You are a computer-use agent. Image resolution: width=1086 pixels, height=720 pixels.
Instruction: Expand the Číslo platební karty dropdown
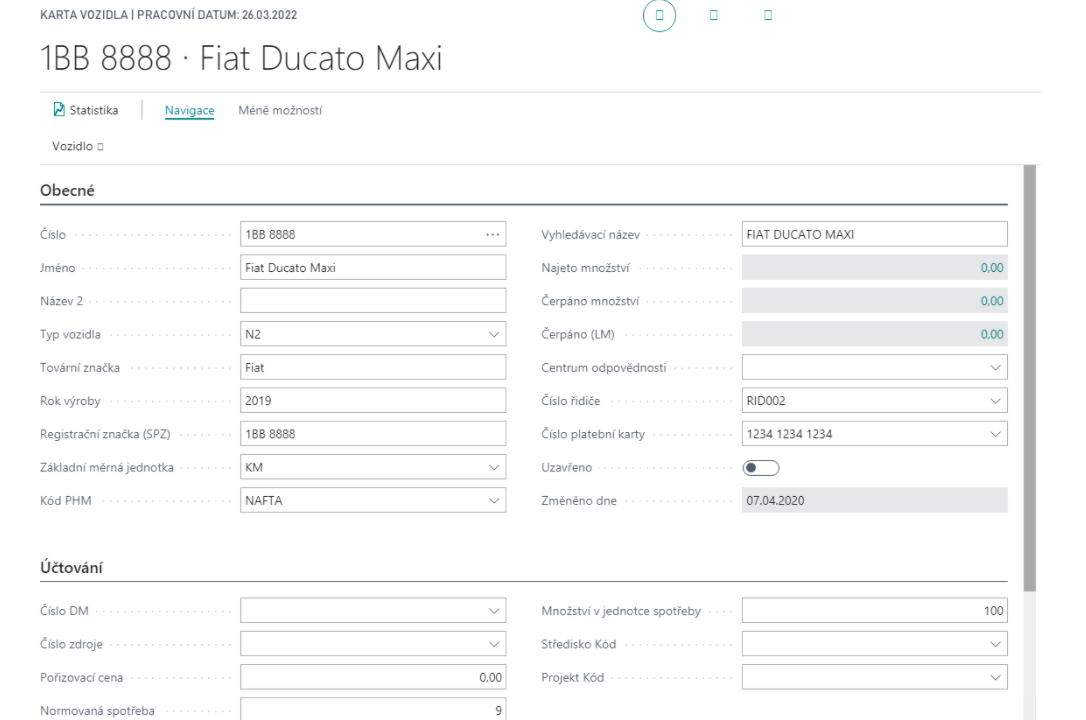pos(993,434)
